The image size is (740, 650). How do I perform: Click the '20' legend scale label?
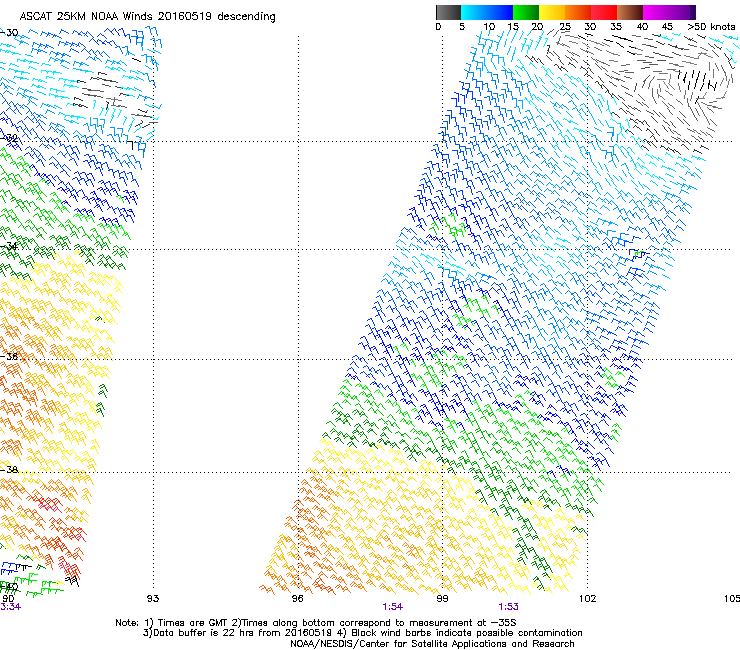pyautogui.click(x=537, y=27)
